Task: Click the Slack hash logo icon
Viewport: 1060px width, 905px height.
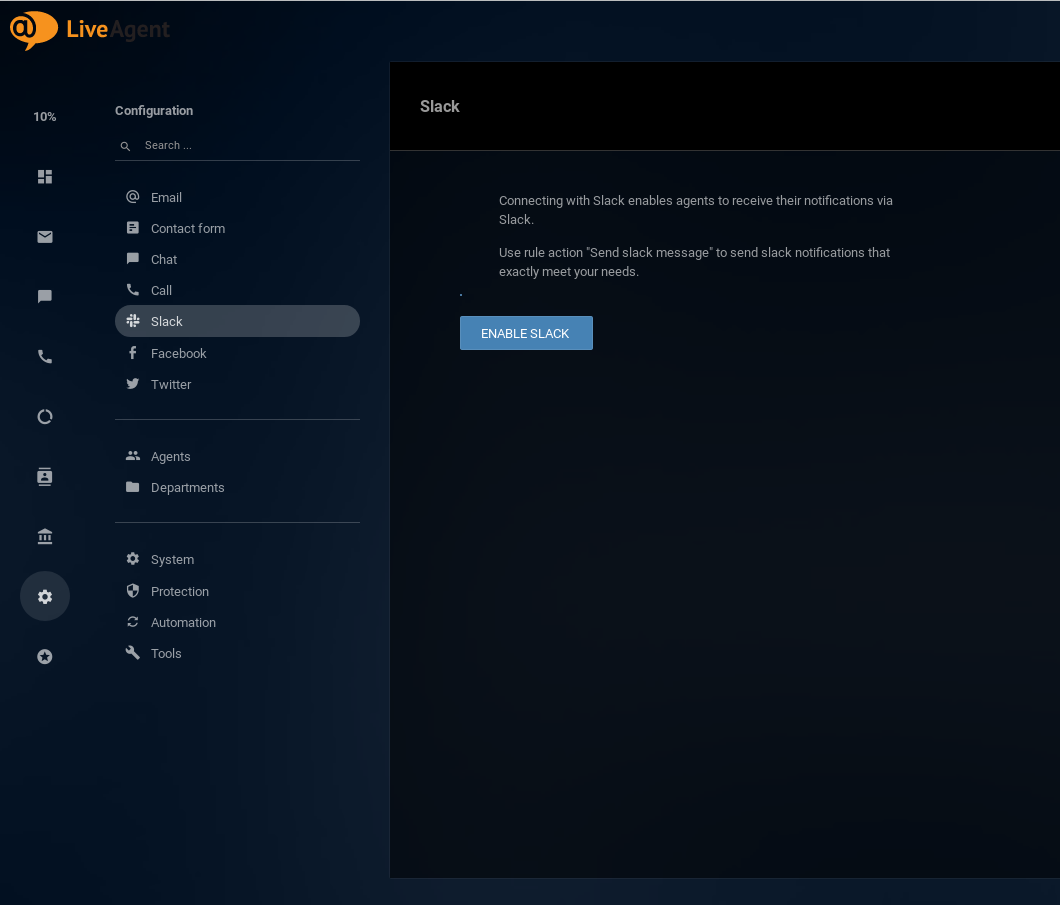Action: [132, 320]
